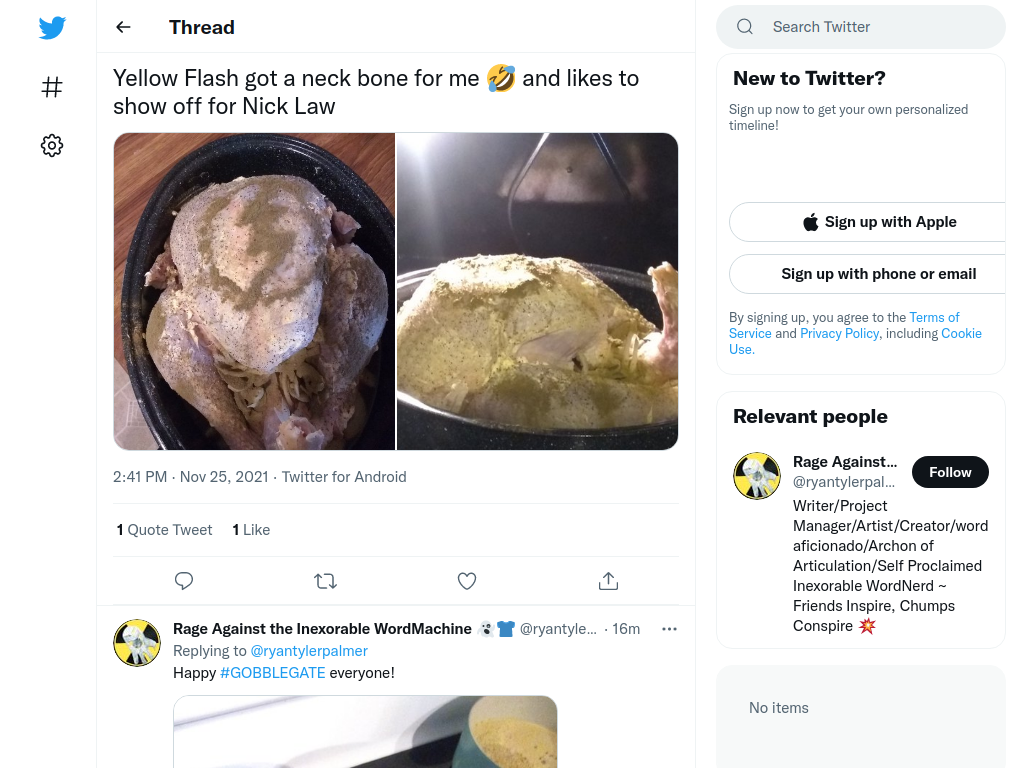This screenshot has width=1024, height=768.
Task: Open the @ryantylerpalmer mention link
Action: pos(309,651)
